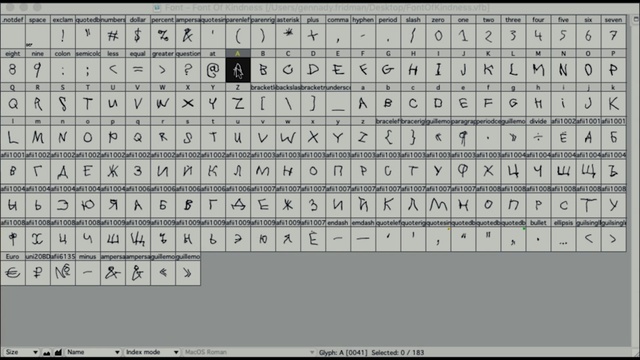Select the at sign glyph cell

pos(213,66)
